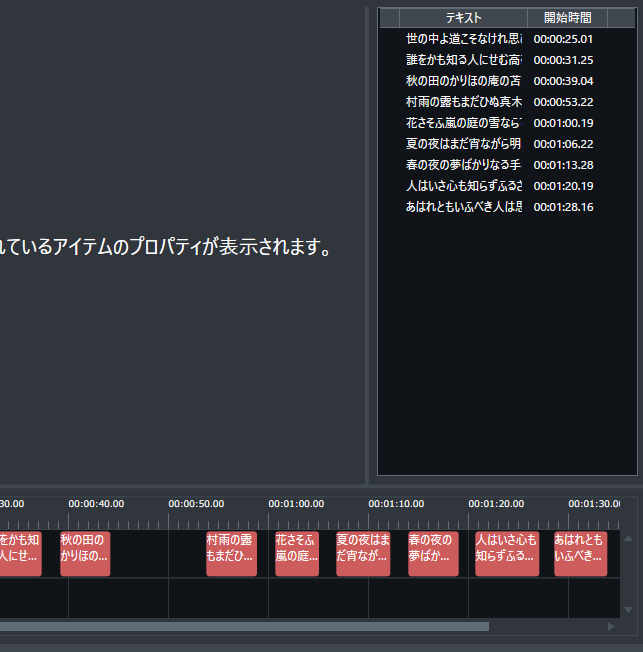643x652 pixels.
Task: Click the 開始時間 column header
Action: [x=567, y=18]
